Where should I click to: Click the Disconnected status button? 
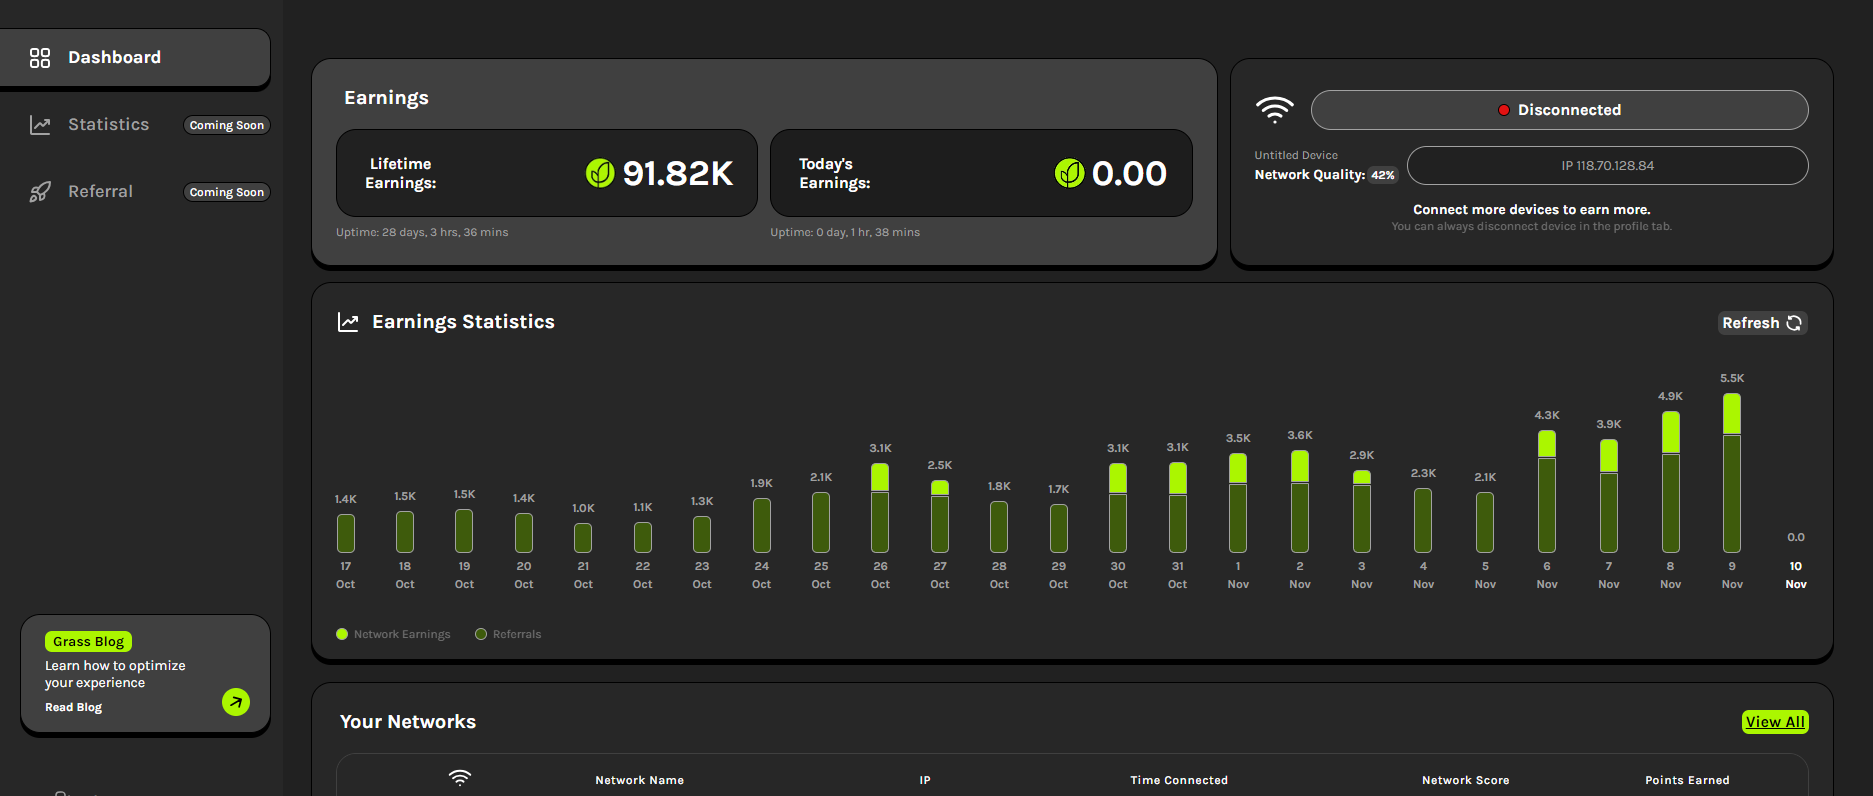pos(1559,110)
